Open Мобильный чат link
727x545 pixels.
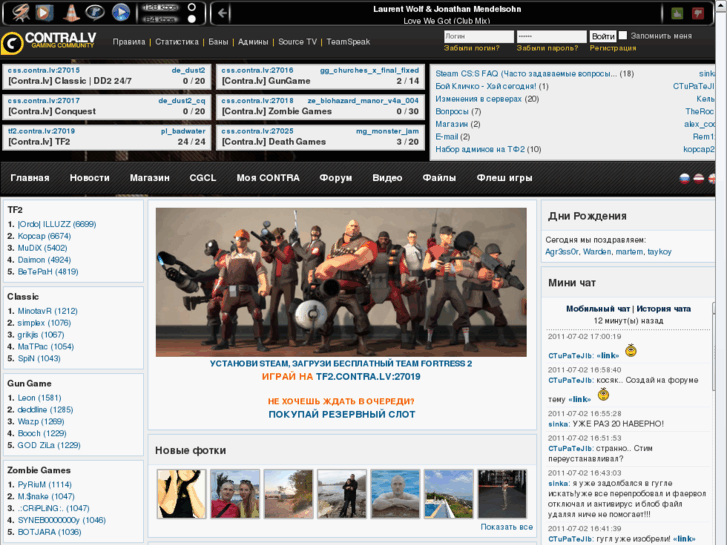598,309
